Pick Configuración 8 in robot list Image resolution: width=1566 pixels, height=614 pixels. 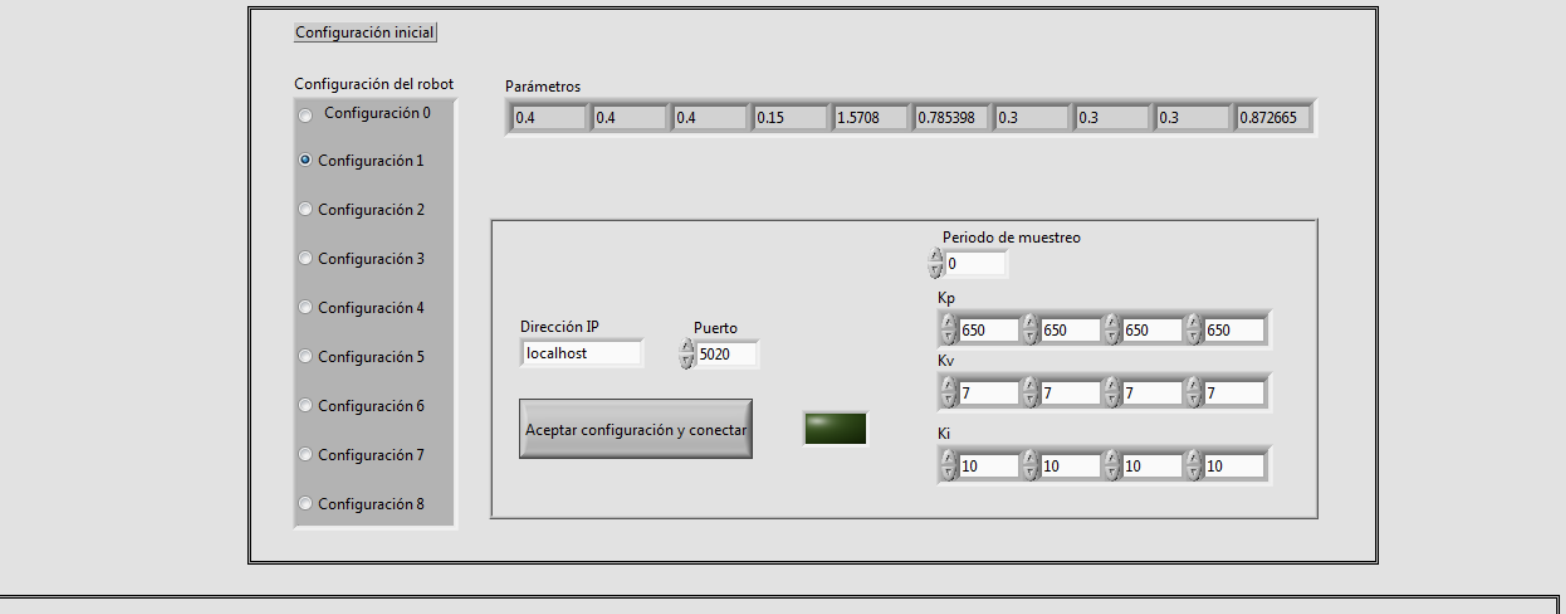point(306,503)
